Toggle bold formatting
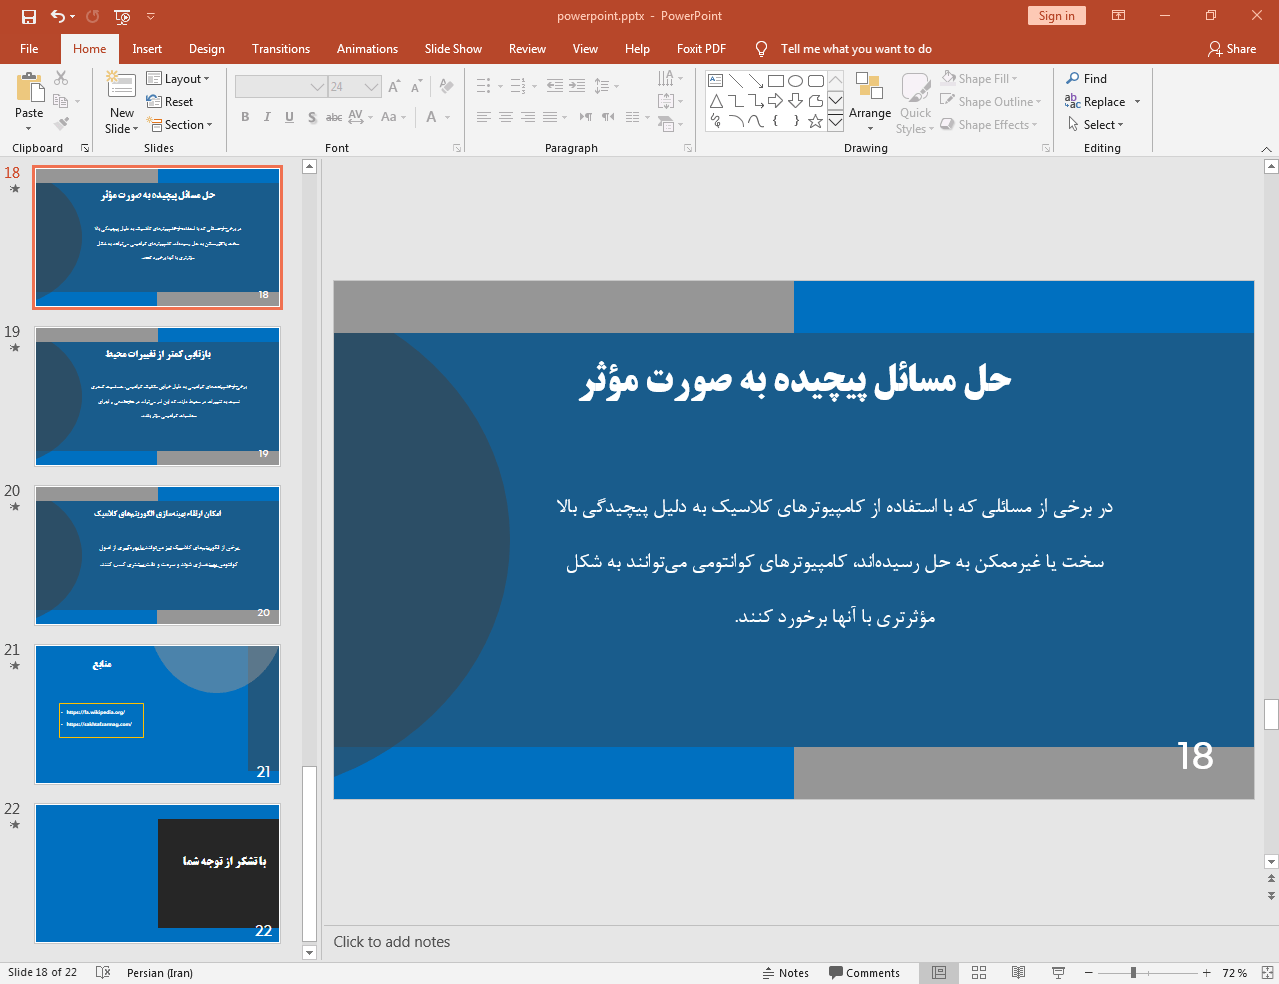Viewport: 1279px width, 984px height. coord(245,117)
